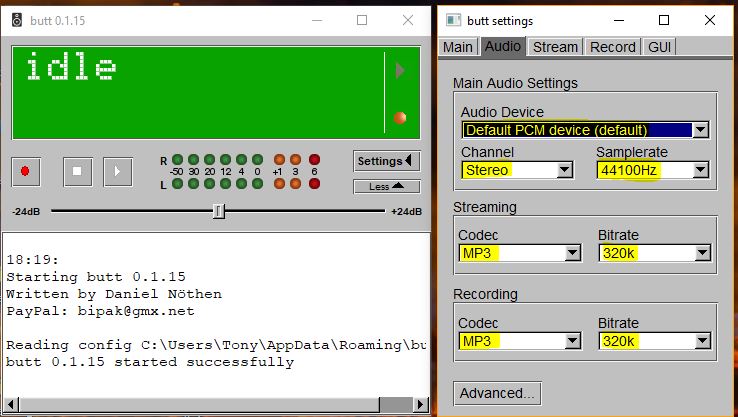
Task: Maximize the butt settings window
Action: [x=664, y=20]
